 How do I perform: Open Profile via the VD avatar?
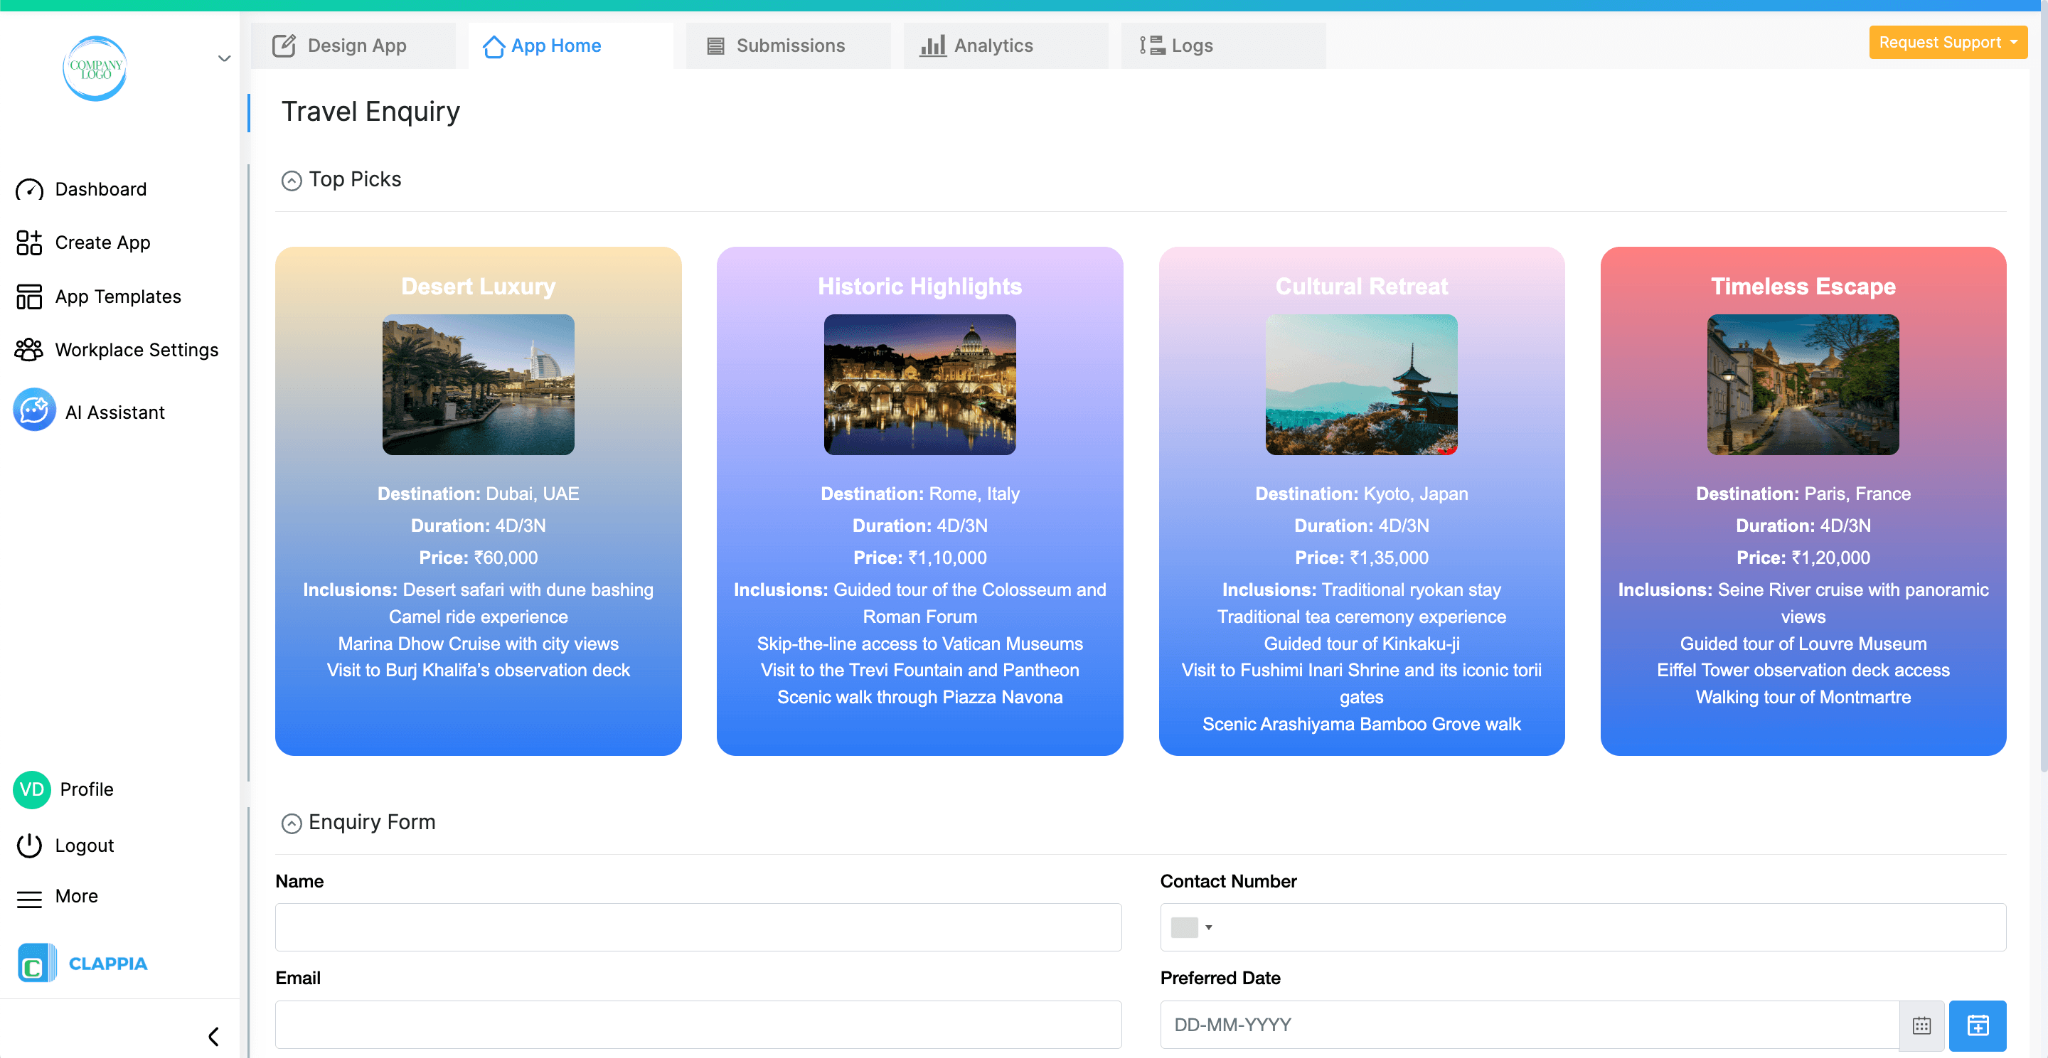(32, 790)
